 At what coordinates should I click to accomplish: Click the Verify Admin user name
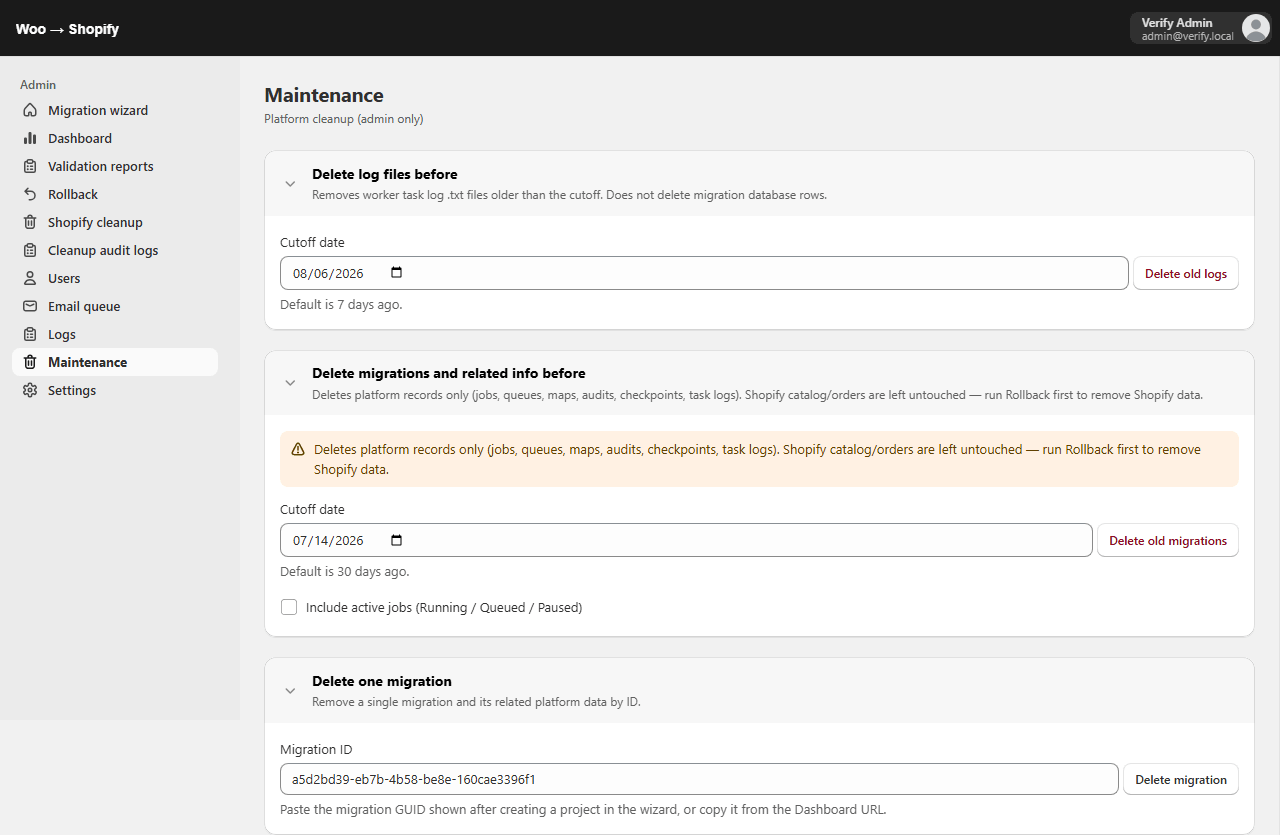tap(1177, 22)
